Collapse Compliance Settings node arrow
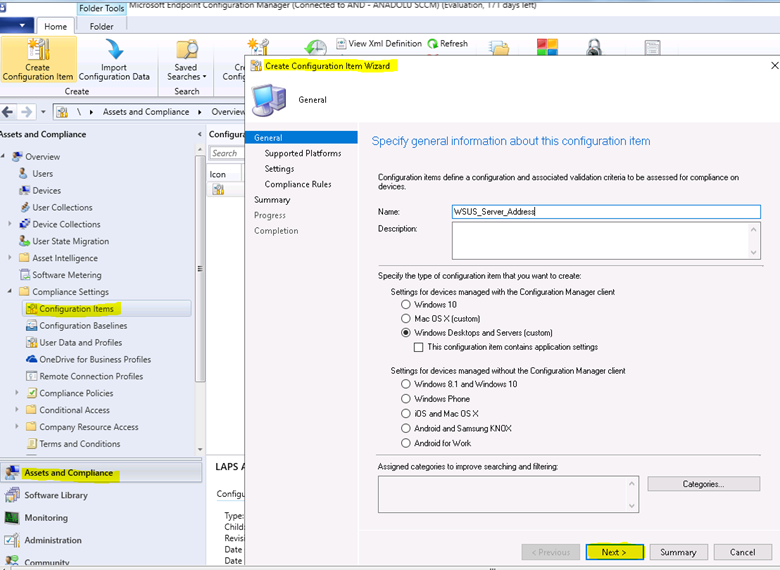 pyautogui.click(x=9, y=291)
